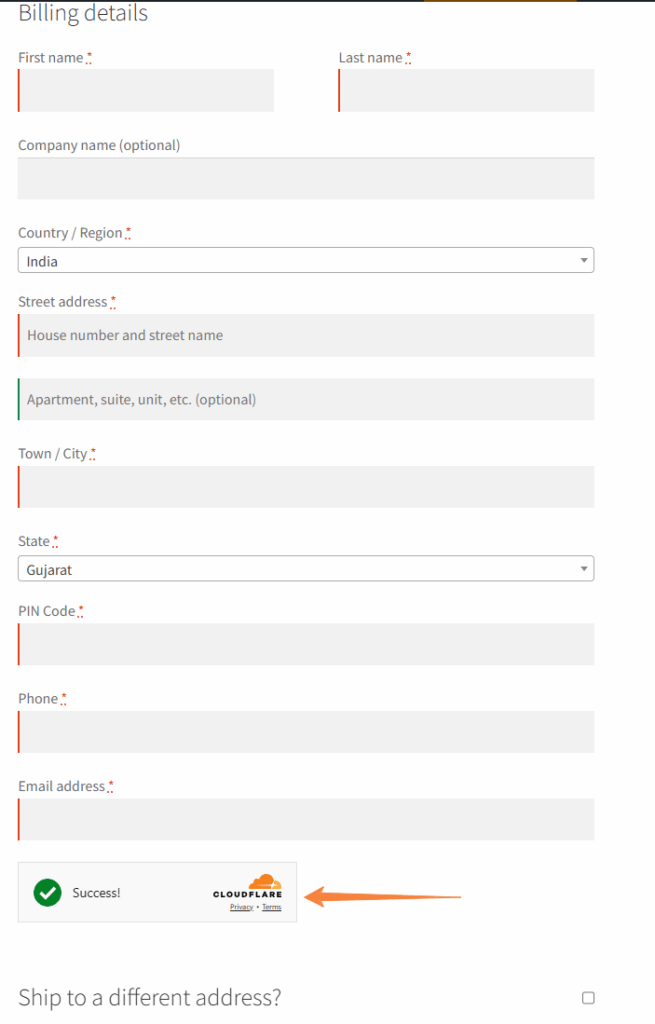Focus the First name field
The height and width of the screenshot is (1024, 655).
click(x=146, y=90)
